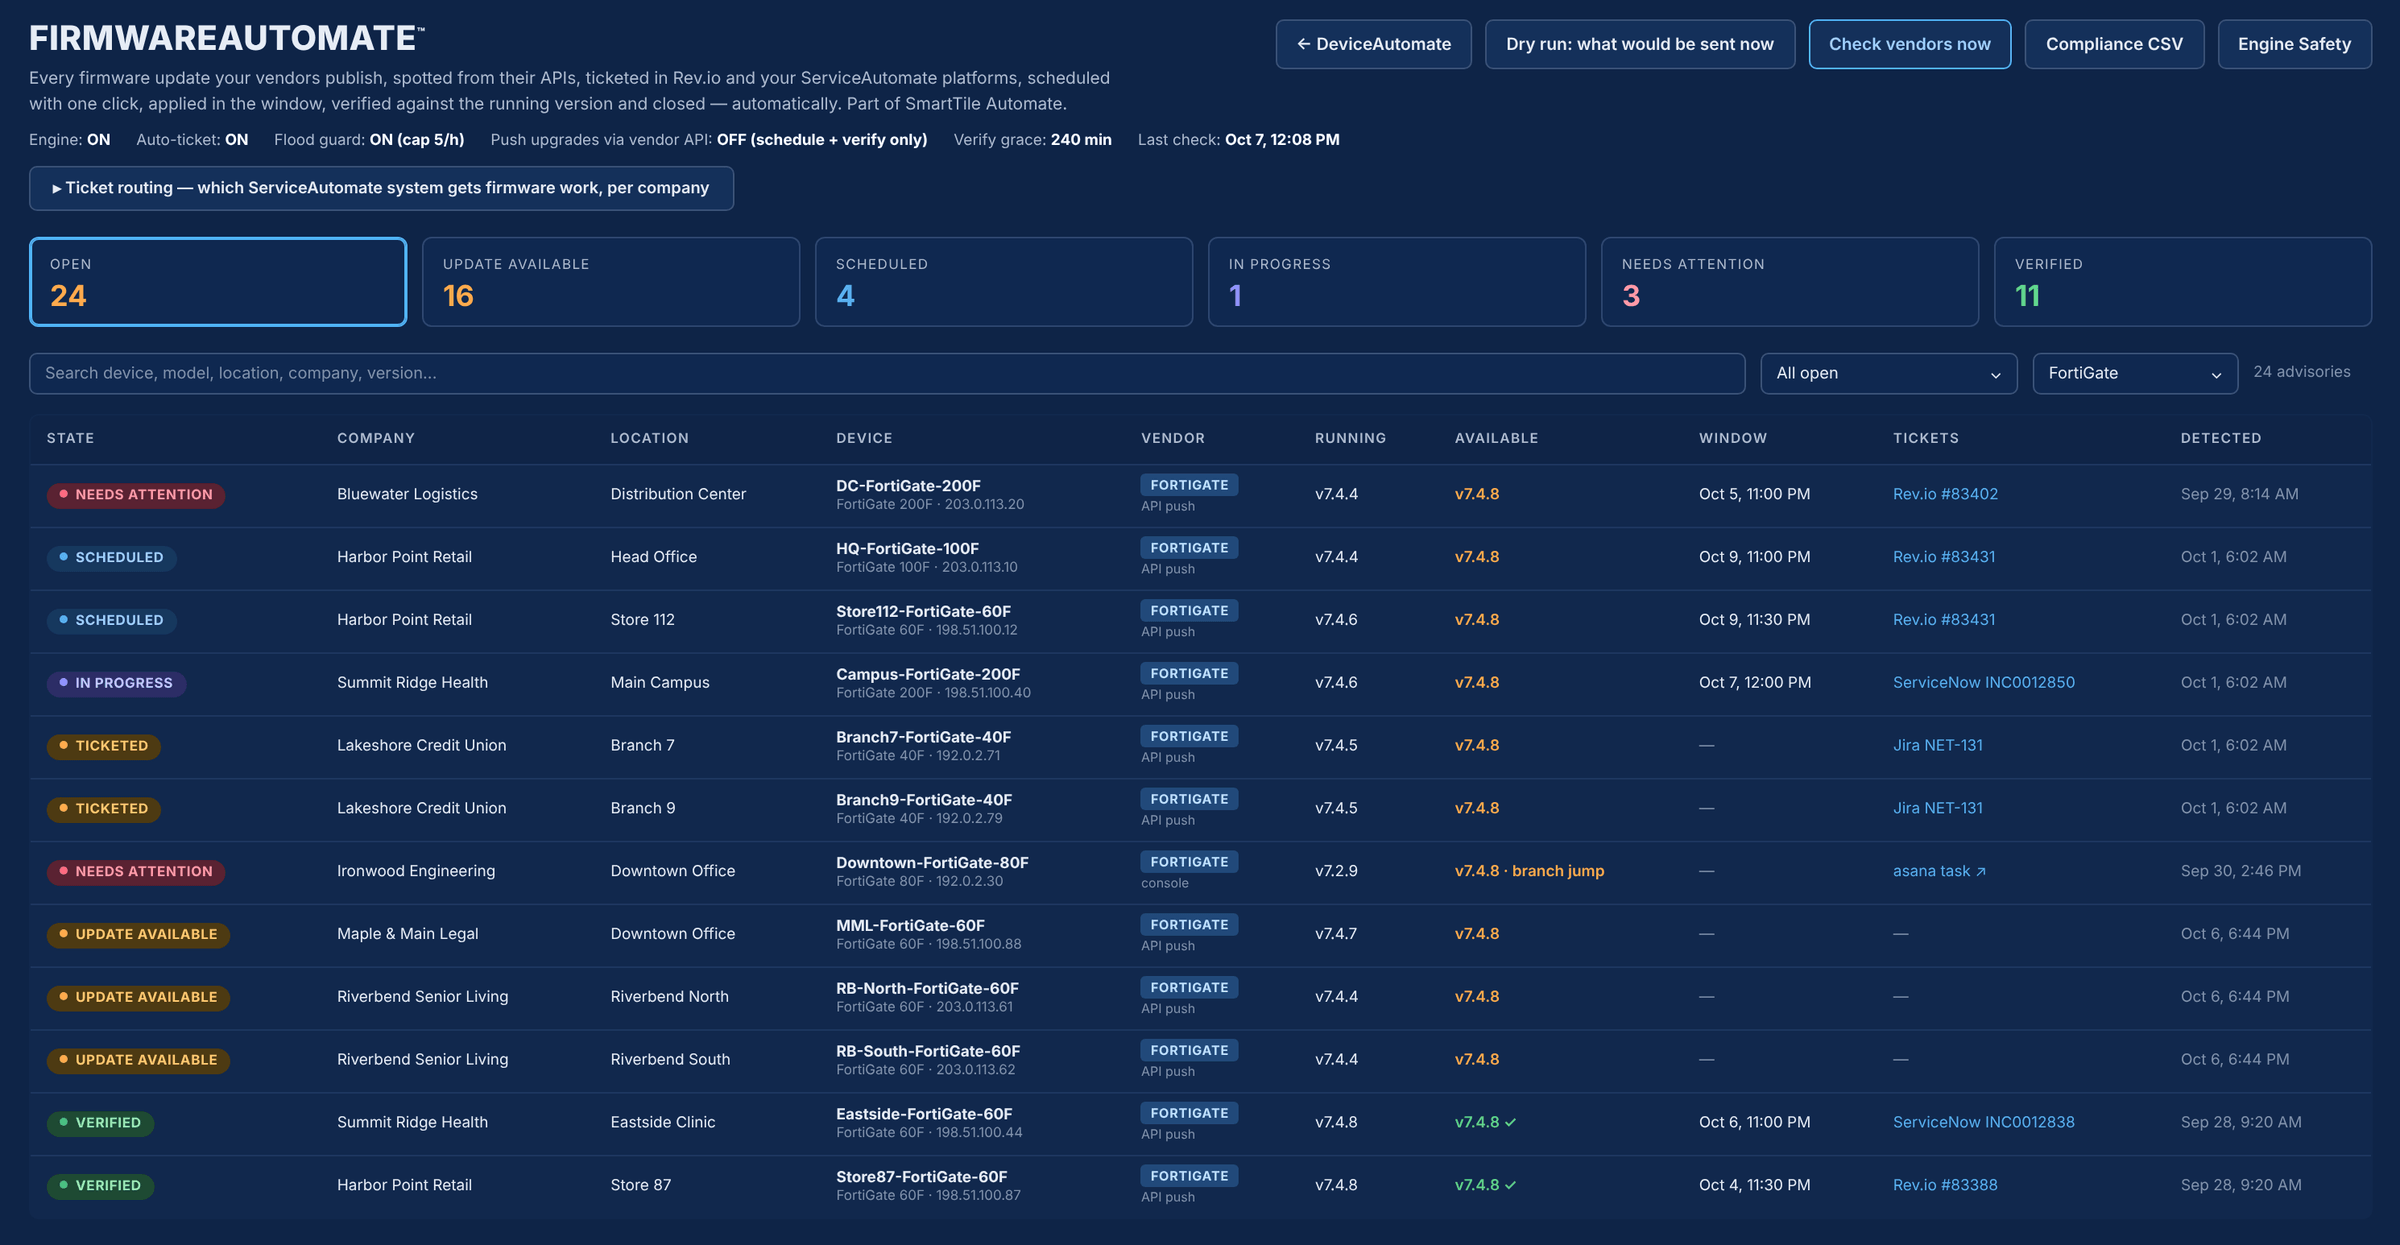Filter by Update Available 16 card

[611, 282]
